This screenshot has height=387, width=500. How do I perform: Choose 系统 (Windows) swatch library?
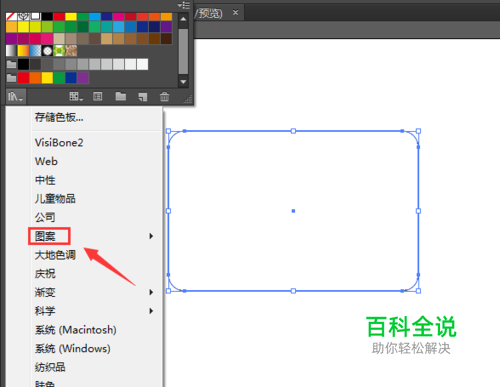[x=73, y=349]
